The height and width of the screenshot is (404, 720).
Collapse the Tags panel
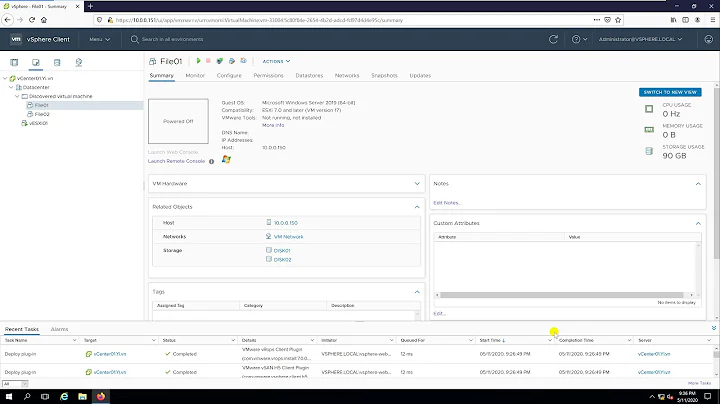(417, 292)
